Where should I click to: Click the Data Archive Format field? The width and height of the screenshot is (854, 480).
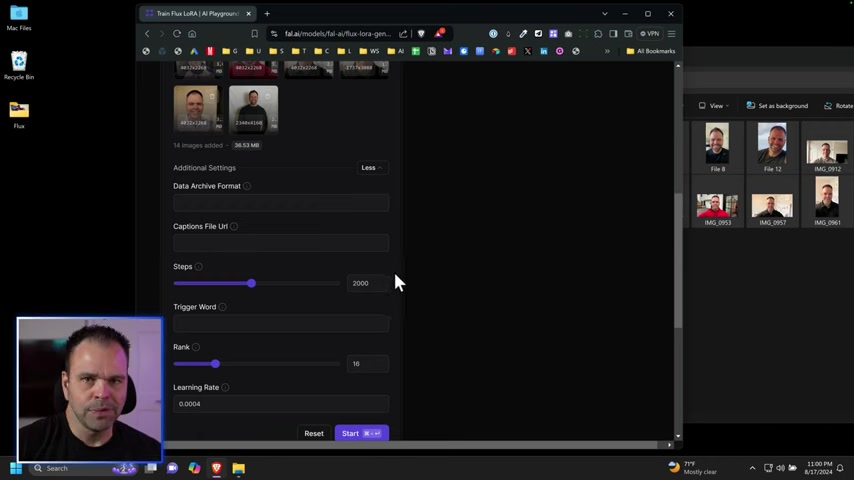pyautogui.click(x=281, y=203)
